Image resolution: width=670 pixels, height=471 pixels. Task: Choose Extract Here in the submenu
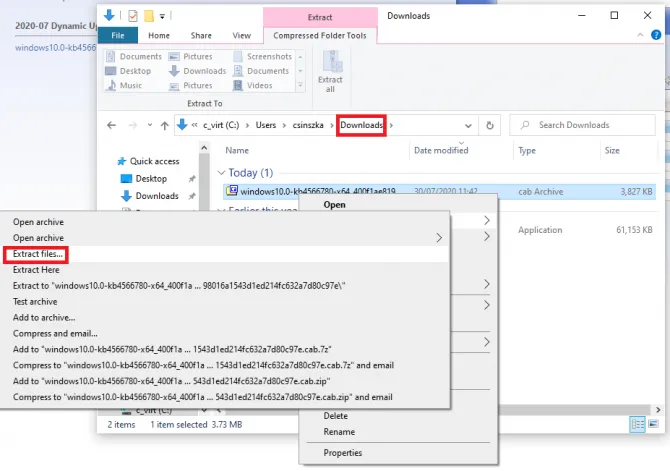point(35,270)
